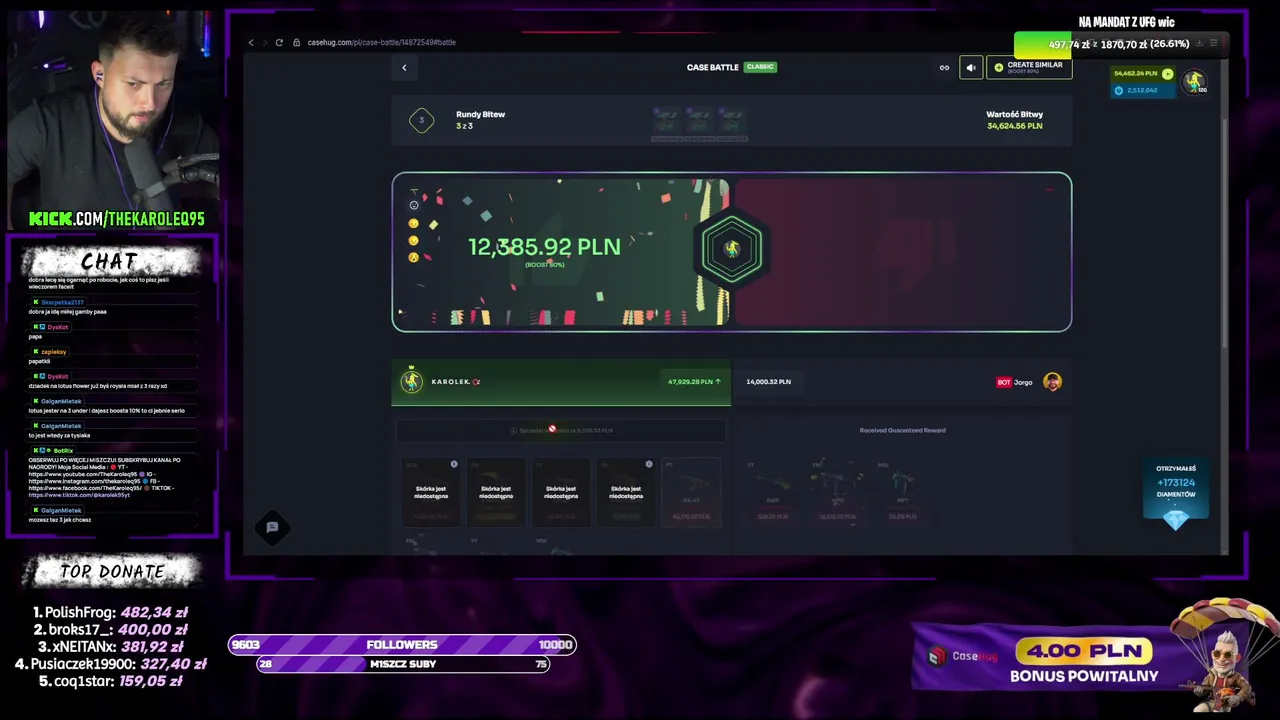Click KAROLEK player avatar

[x=412, y=381]
